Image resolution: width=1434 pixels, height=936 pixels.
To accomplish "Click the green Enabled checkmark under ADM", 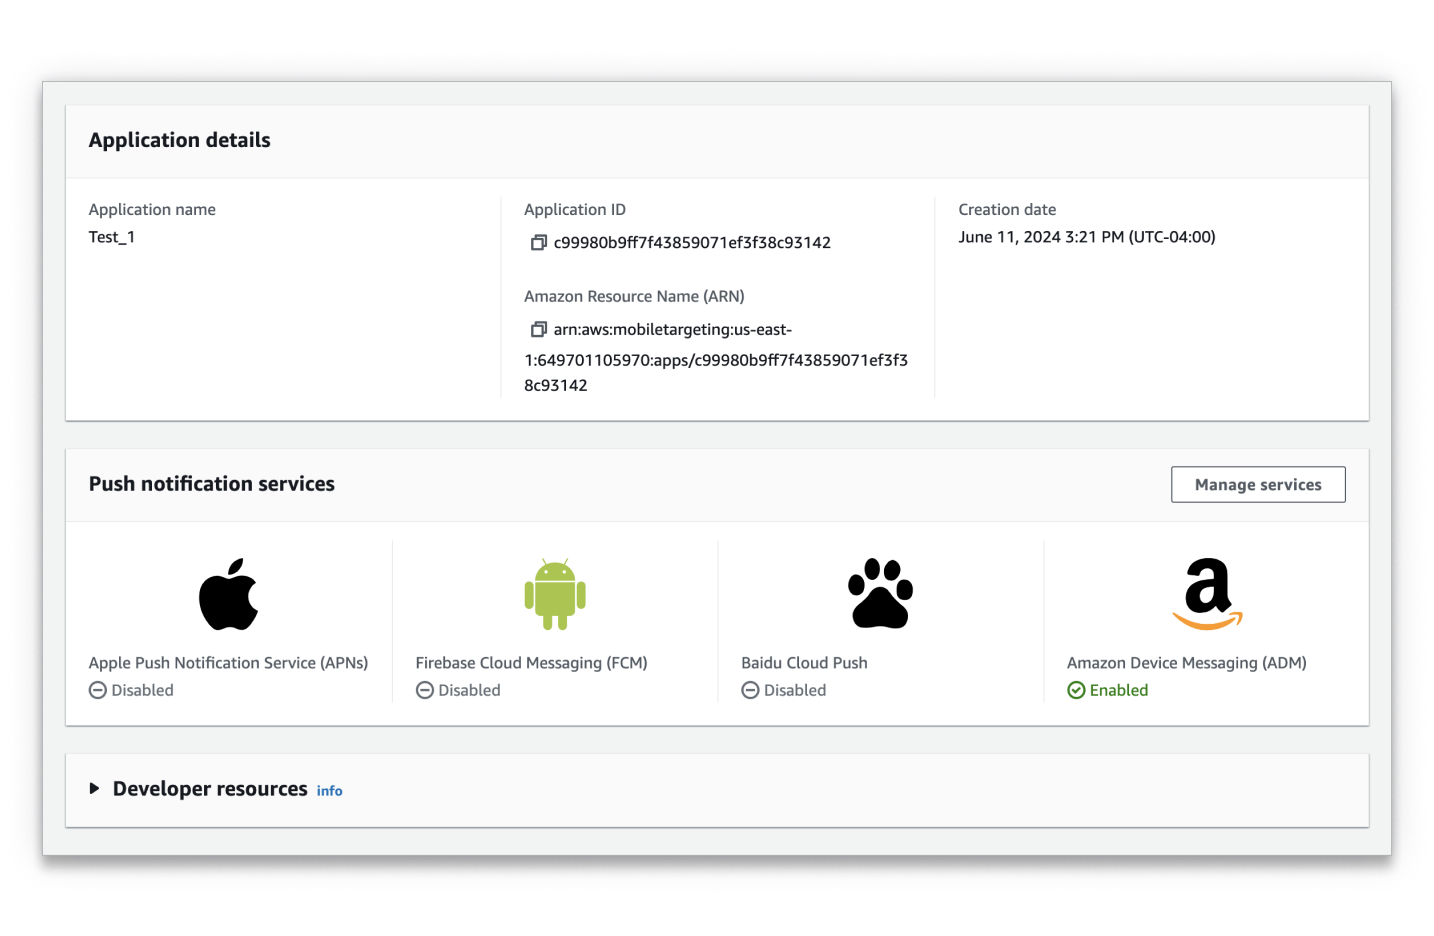I will point(1076,690).
